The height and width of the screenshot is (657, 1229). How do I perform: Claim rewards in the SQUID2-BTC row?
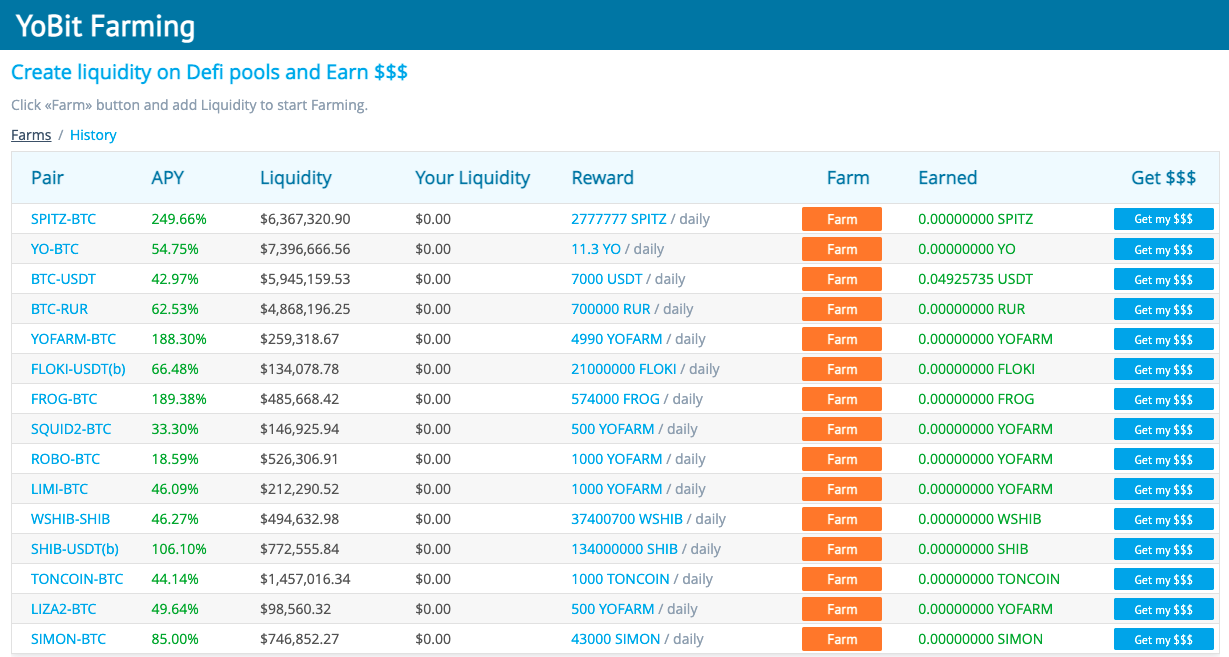coord(1164,429)
